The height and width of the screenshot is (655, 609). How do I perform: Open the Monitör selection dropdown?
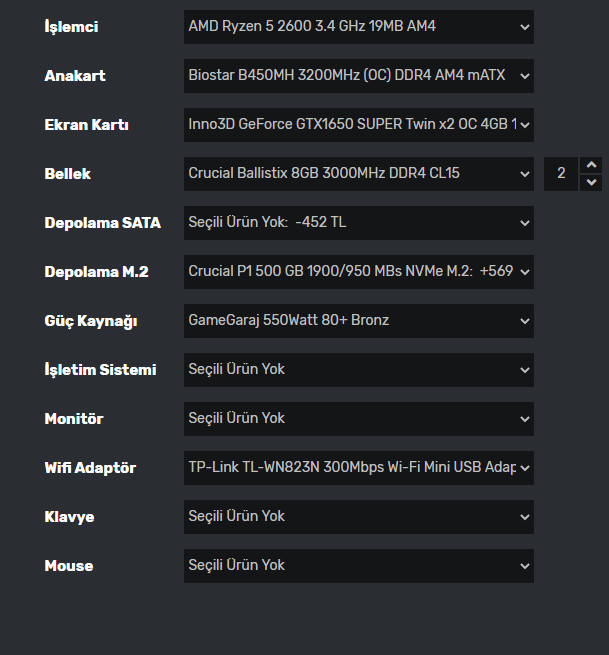pyautogui.click(x=358, y=419)
